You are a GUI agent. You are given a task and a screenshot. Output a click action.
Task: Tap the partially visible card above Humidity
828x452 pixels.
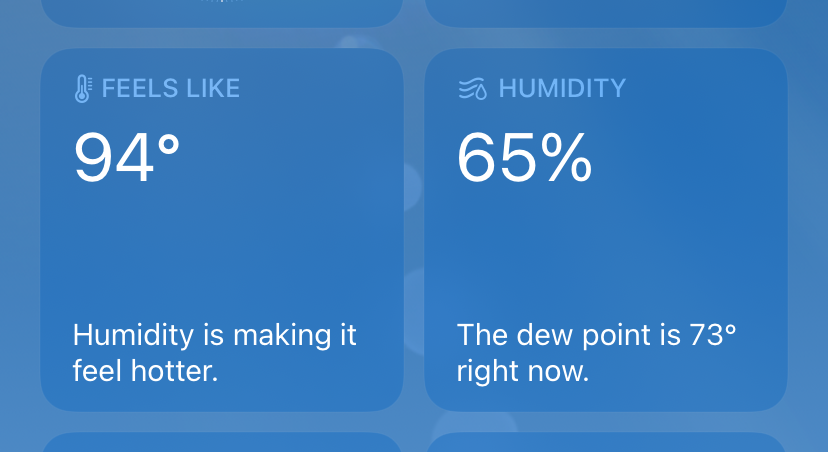click(x=606, y=12)
